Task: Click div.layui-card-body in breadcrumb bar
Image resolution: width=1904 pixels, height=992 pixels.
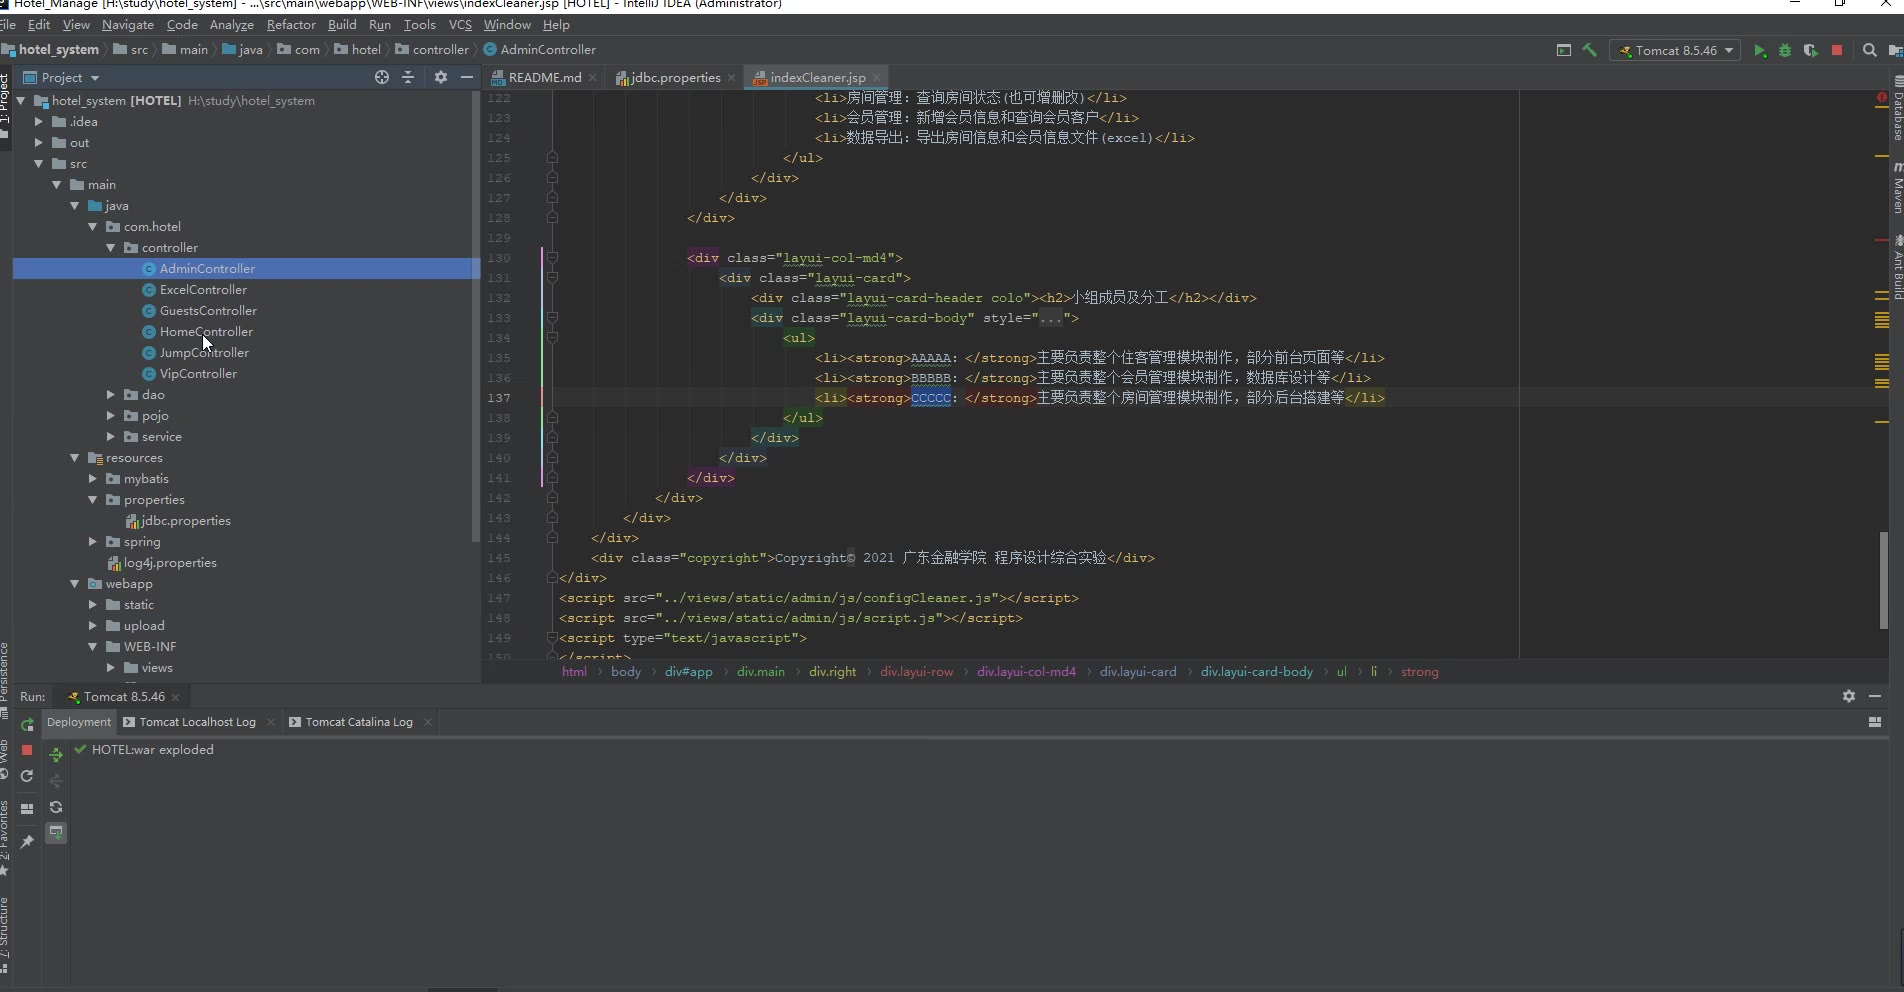Action: coord(1256,672)
